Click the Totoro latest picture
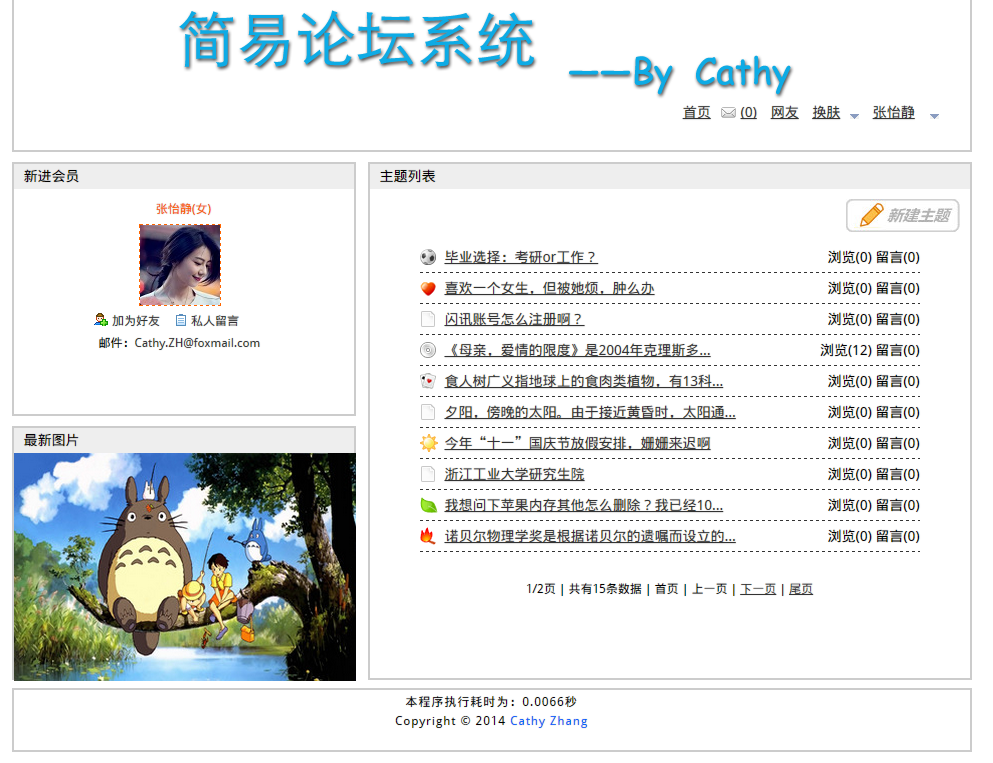 (184, 567)
